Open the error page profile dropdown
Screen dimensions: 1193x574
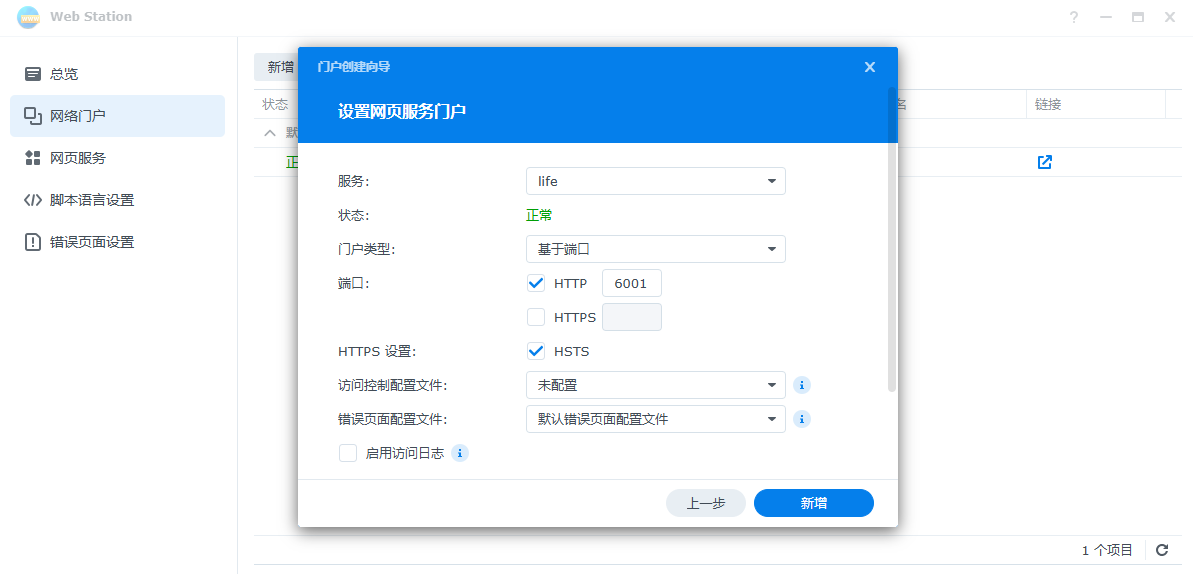click(x=655, y=419)
